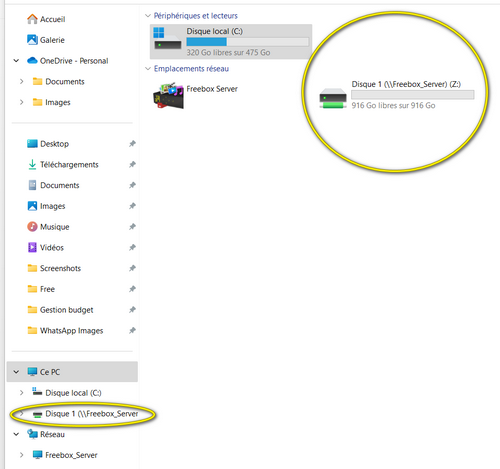500x469 pixels.
Task: Collapse the Périphériques et lecteurs group
Action: [148, 16]
